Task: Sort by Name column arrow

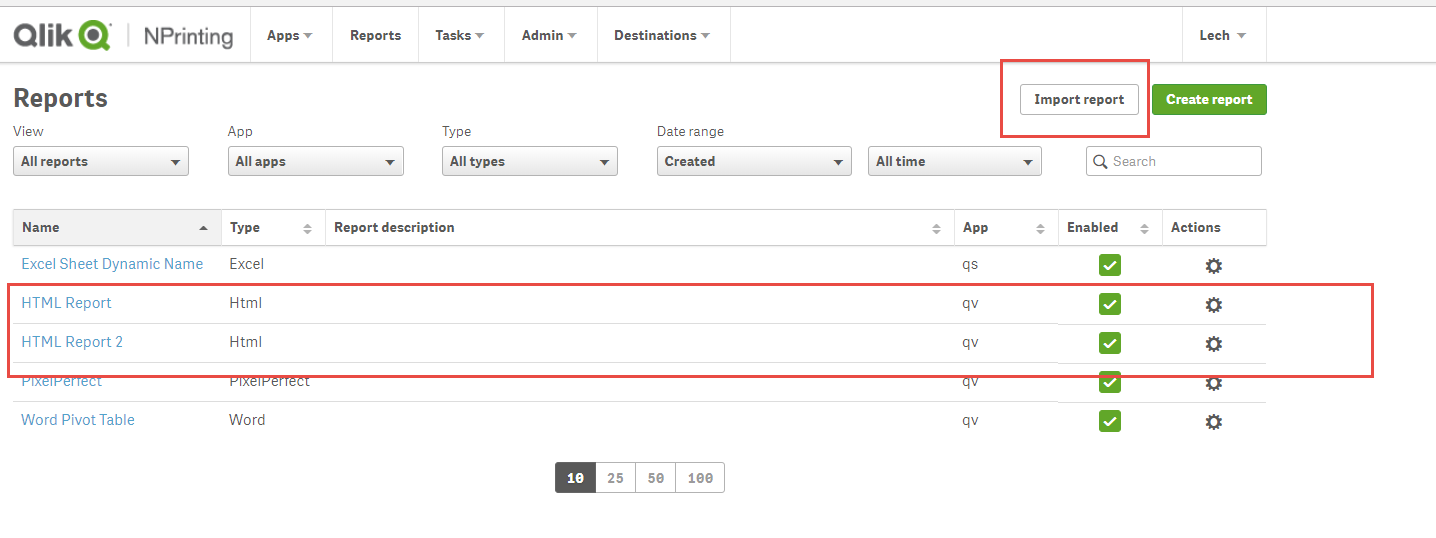Action: tap(204, 228)
